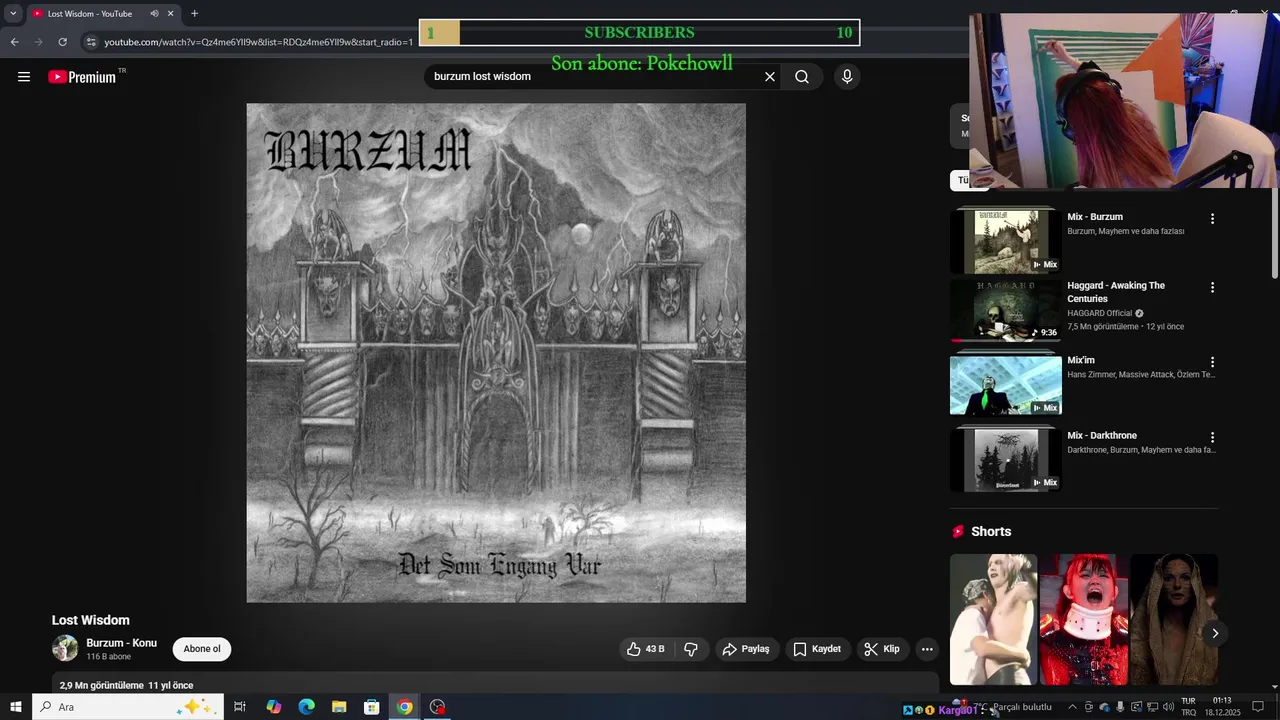Play Haggard Awaking The Centuries thumbnail
Image resolution: width=1280 pixels, height=720 pixels.
pos(1005,311)
